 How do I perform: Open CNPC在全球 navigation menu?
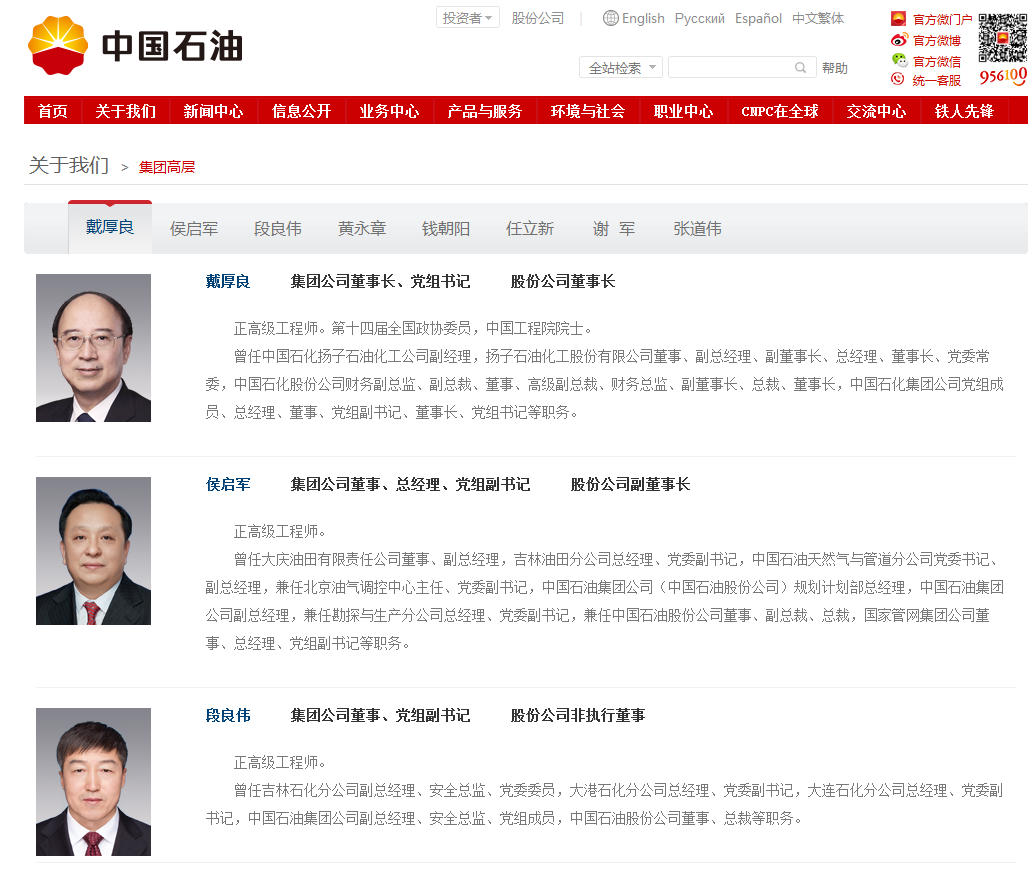coord(780,111)
